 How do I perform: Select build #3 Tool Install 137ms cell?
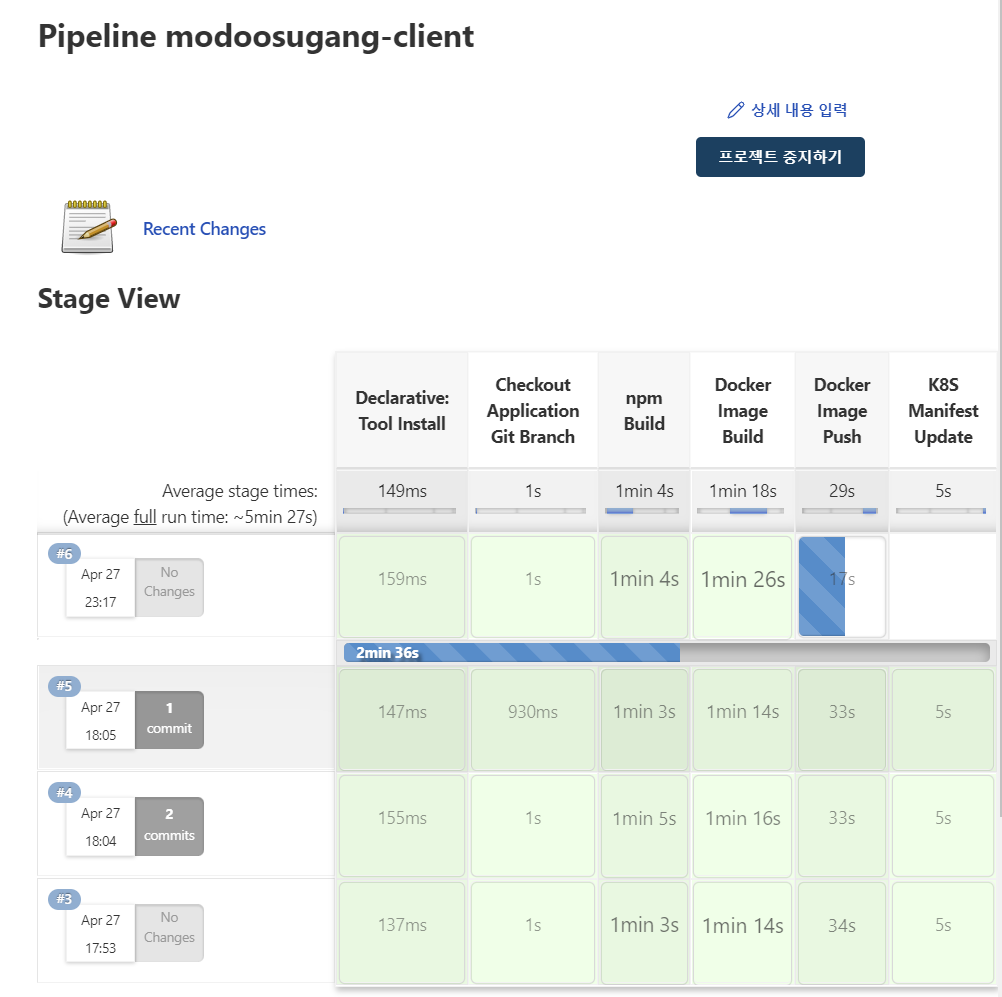402,932
